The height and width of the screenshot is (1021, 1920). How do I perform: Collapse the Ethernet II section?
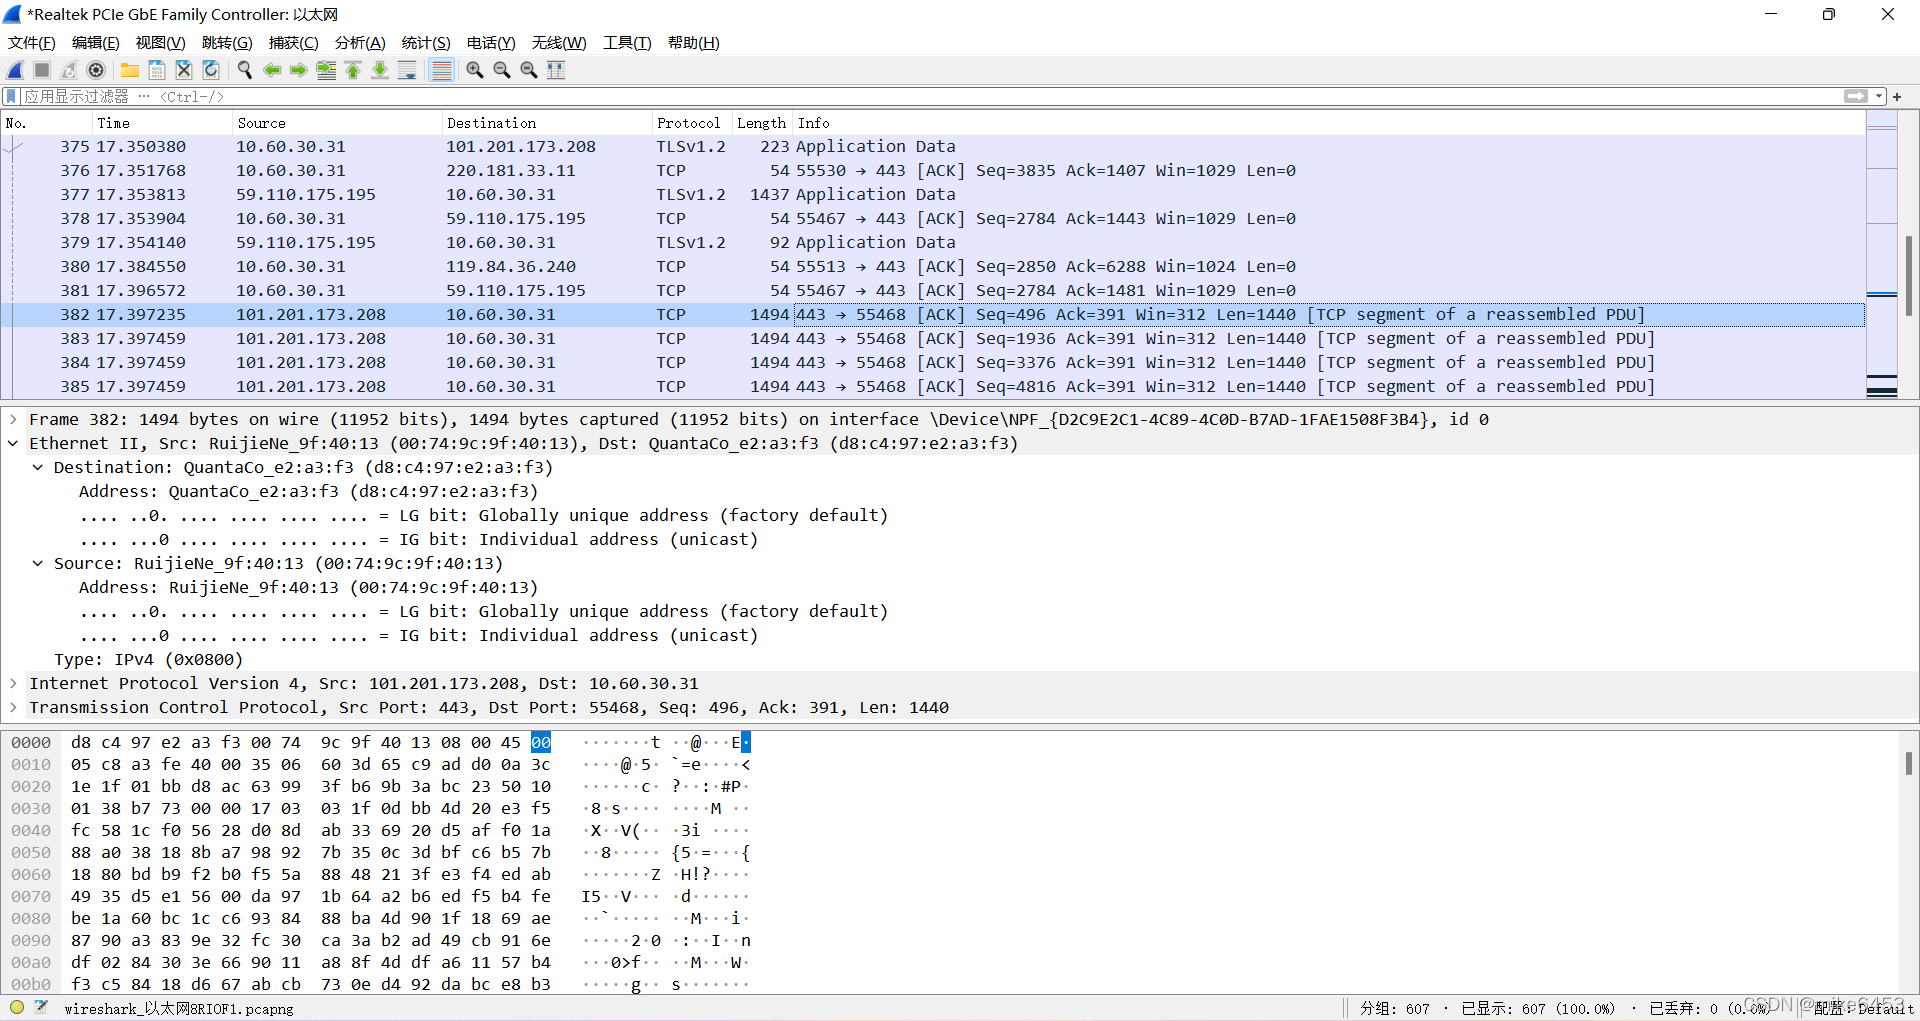(x=14, y=444)
